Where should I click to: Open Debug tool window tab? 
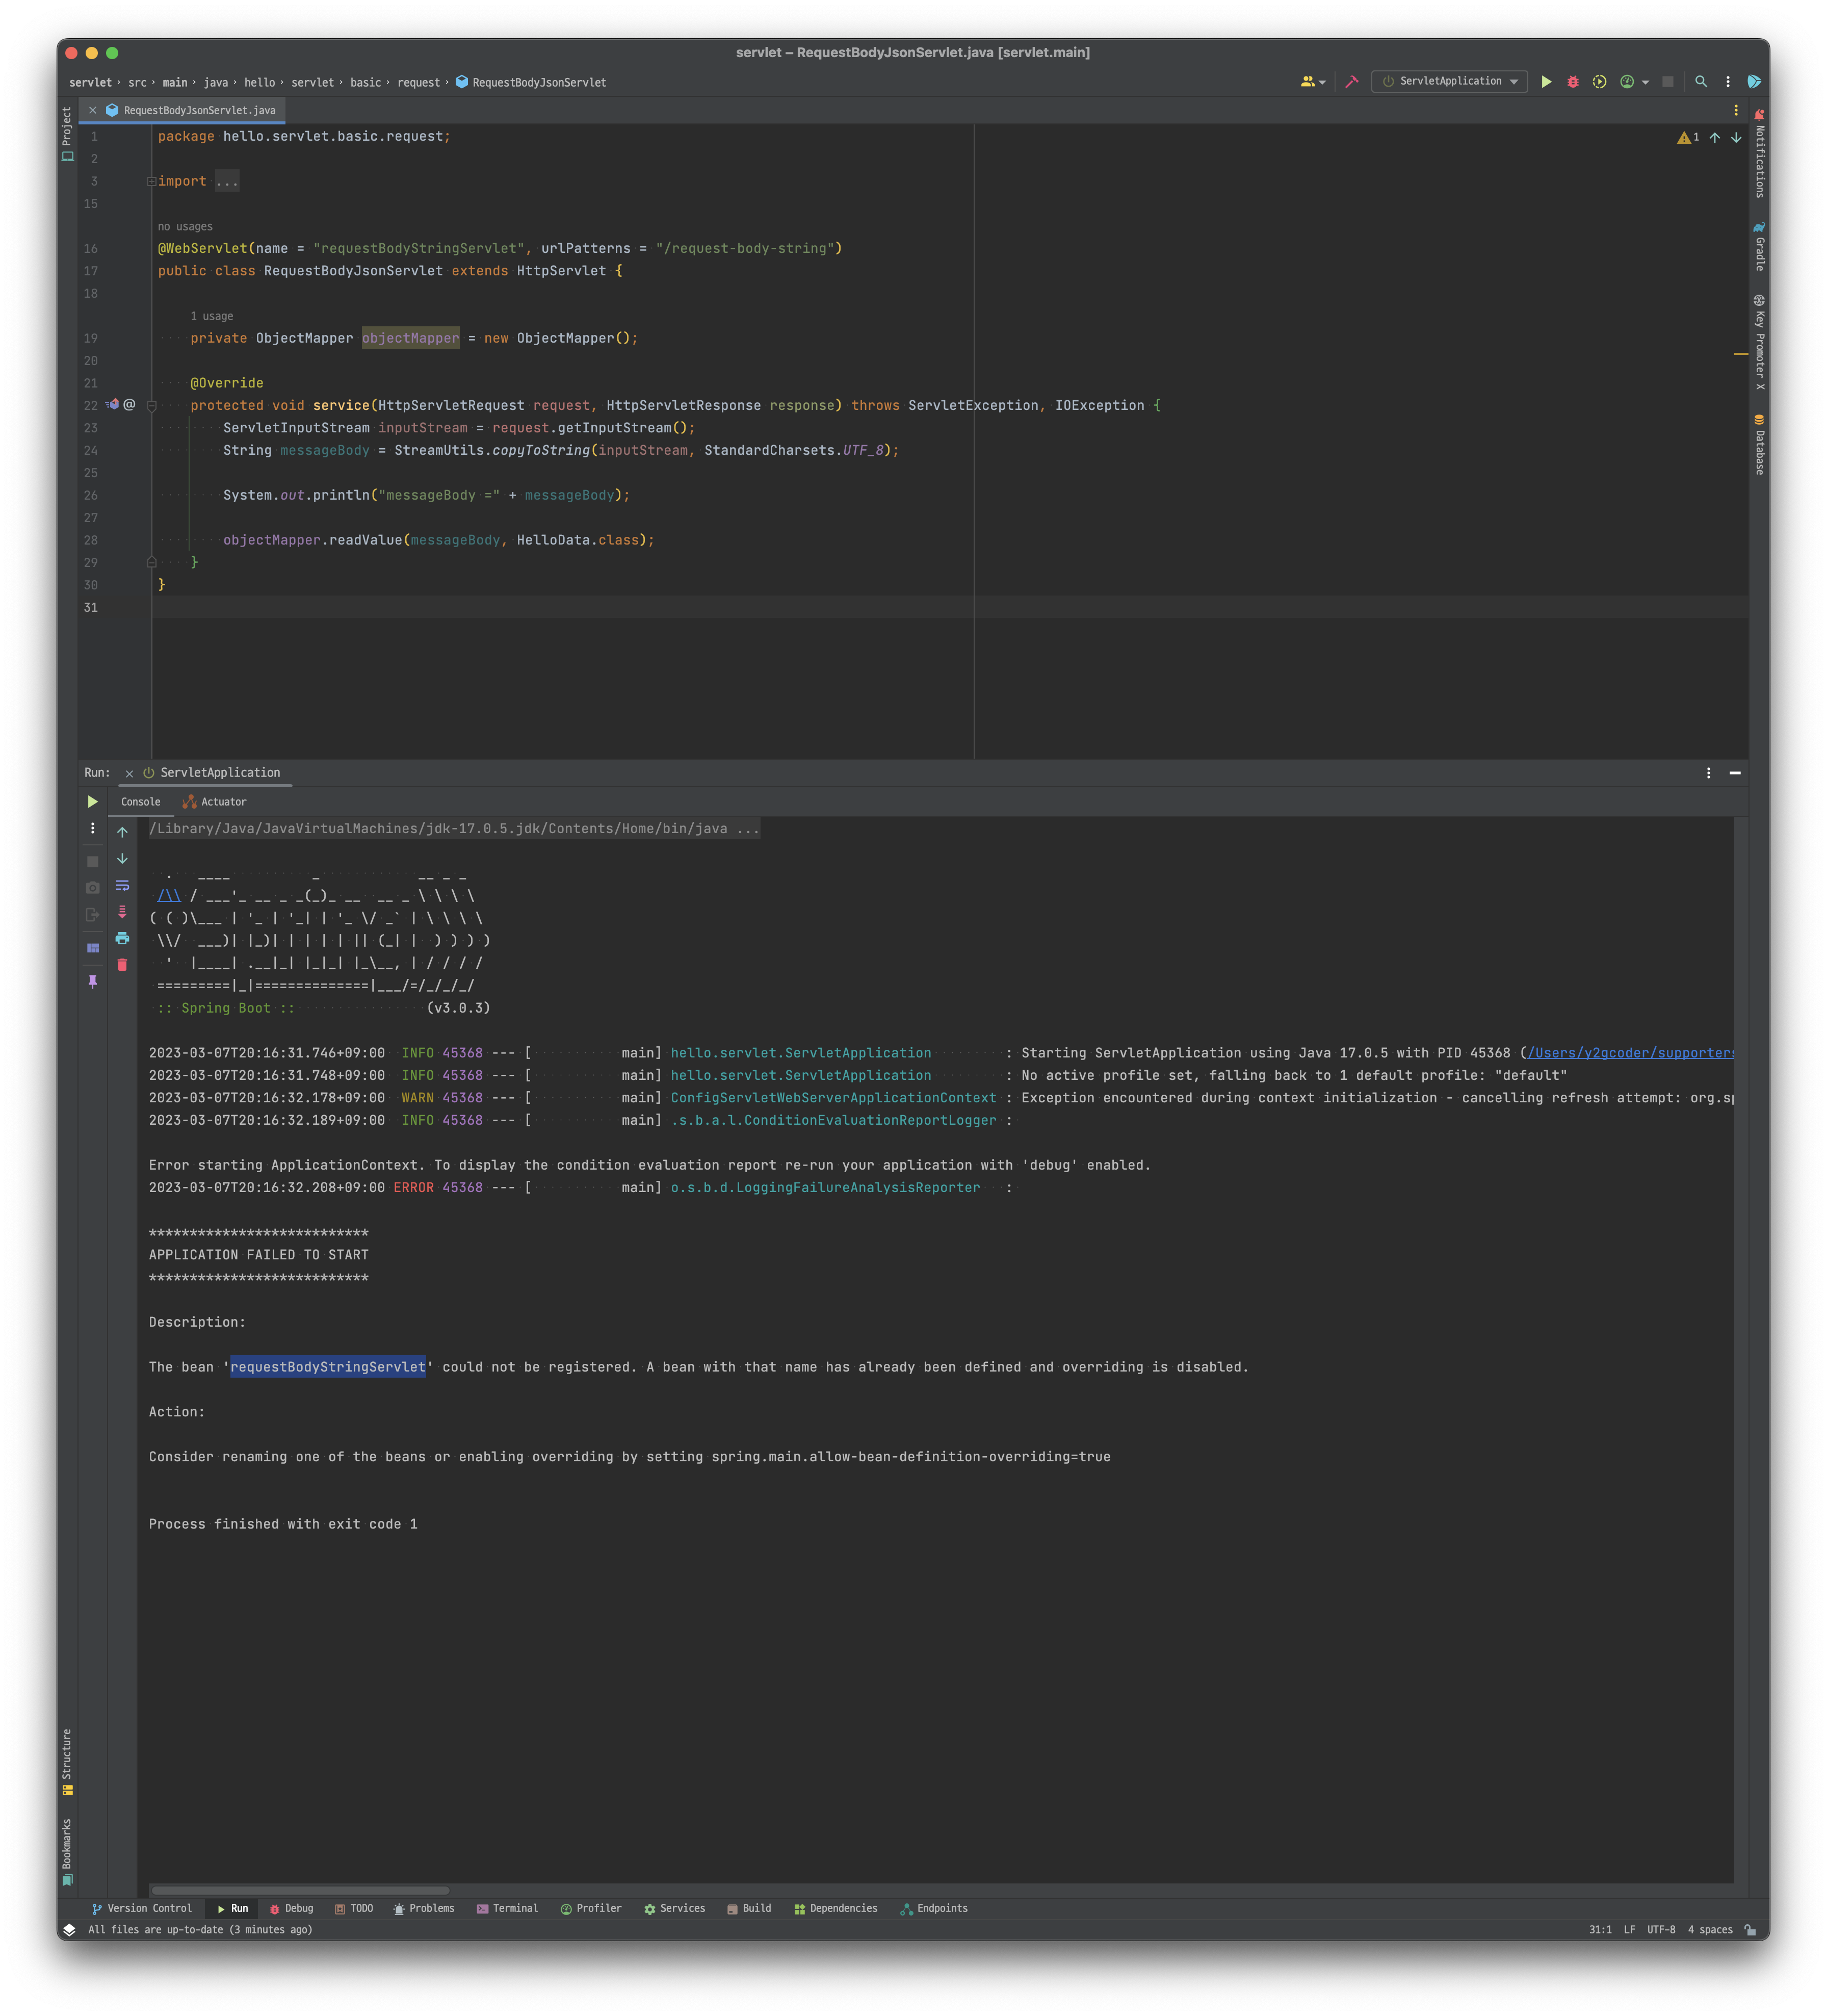click(x=291, y=1909)
